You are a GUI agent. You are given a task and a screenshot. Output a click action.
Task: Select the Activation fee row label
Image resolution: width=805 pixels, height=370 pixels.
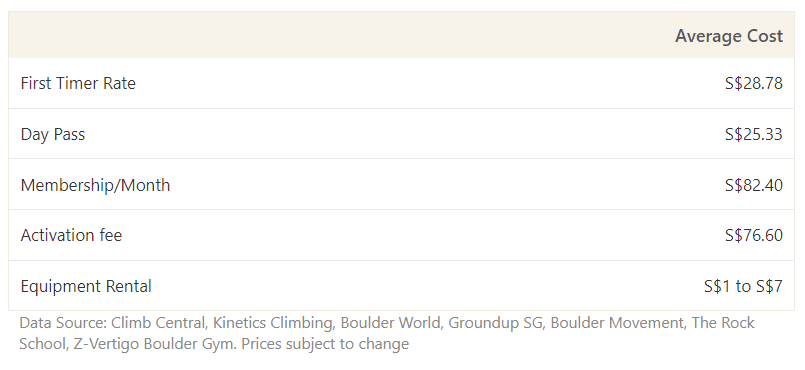tap(71, 235)
